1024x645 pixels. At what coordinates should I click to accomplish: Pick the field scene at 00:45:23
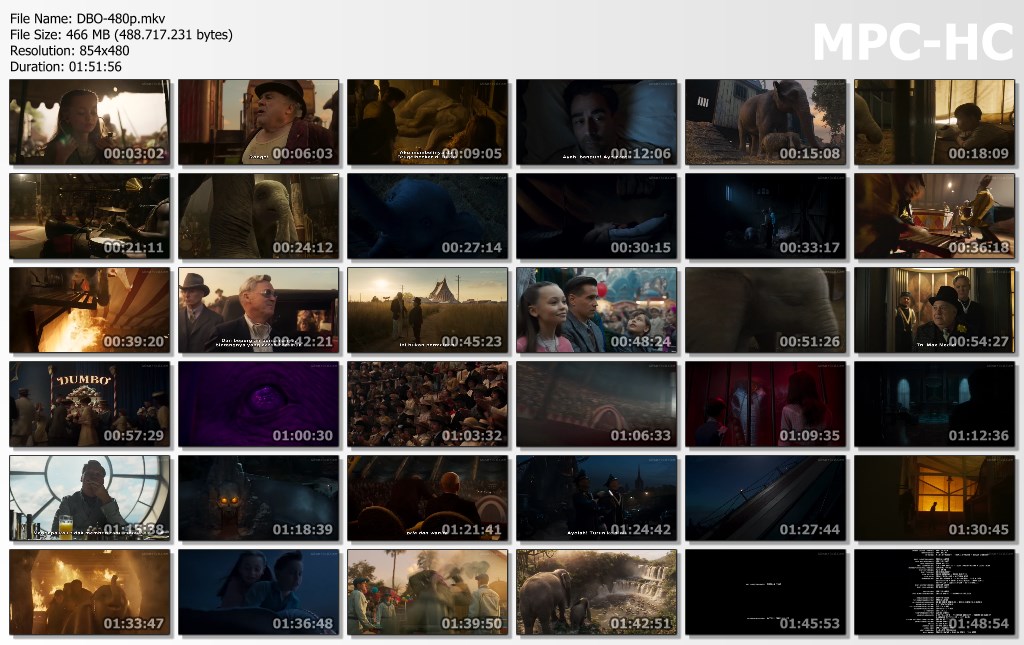(x=428, y=310)
